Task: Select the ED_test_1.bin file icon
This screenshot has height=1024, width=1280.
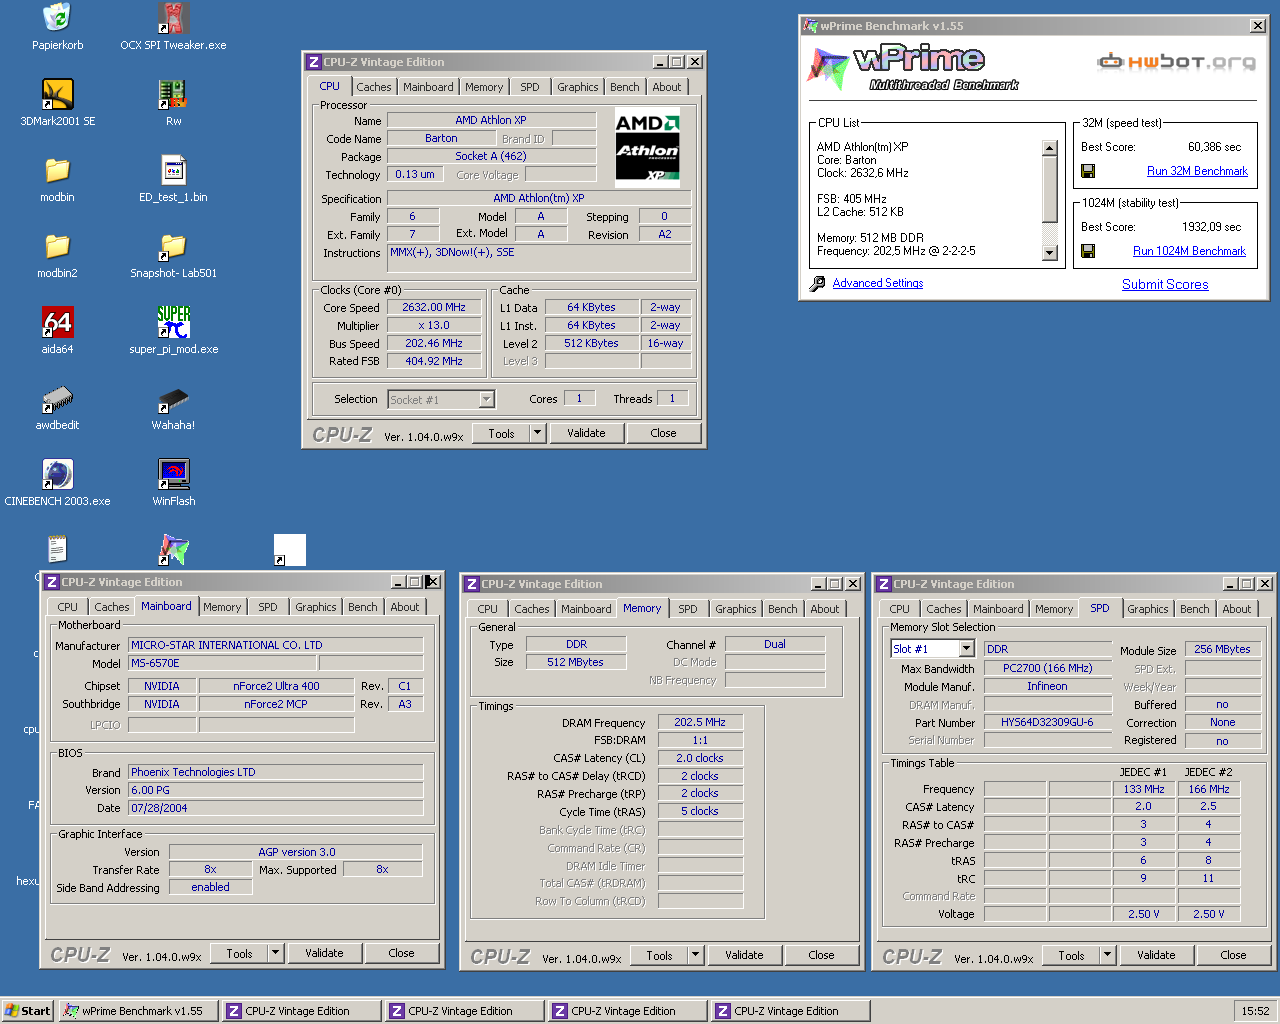Action: tap(173, 170)
